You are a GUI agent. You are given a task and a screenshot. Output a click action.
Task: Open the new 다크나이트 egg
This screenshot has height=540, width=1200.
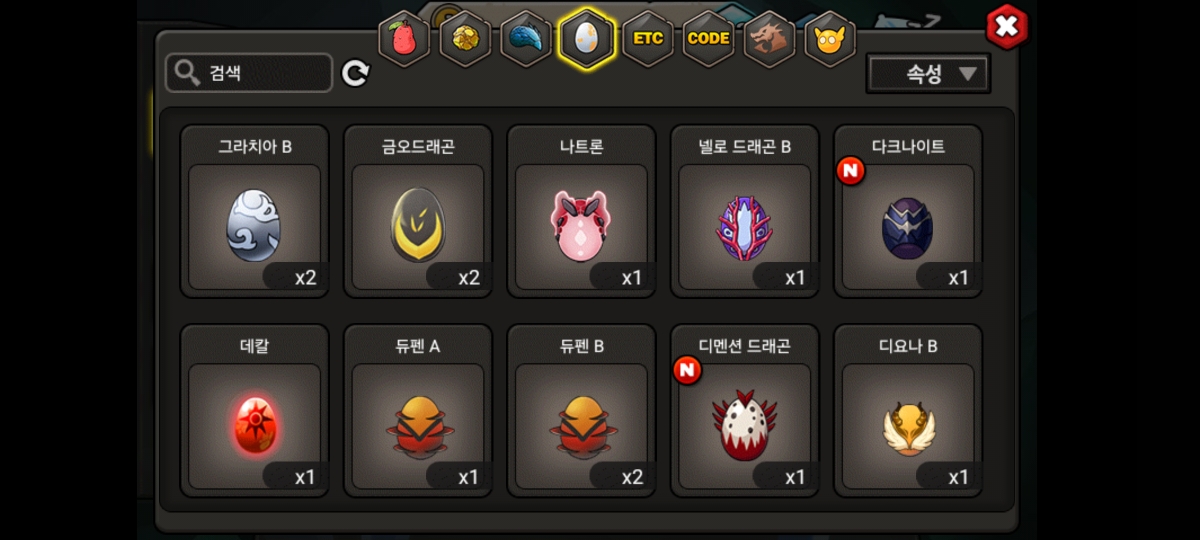pos(908,211)
